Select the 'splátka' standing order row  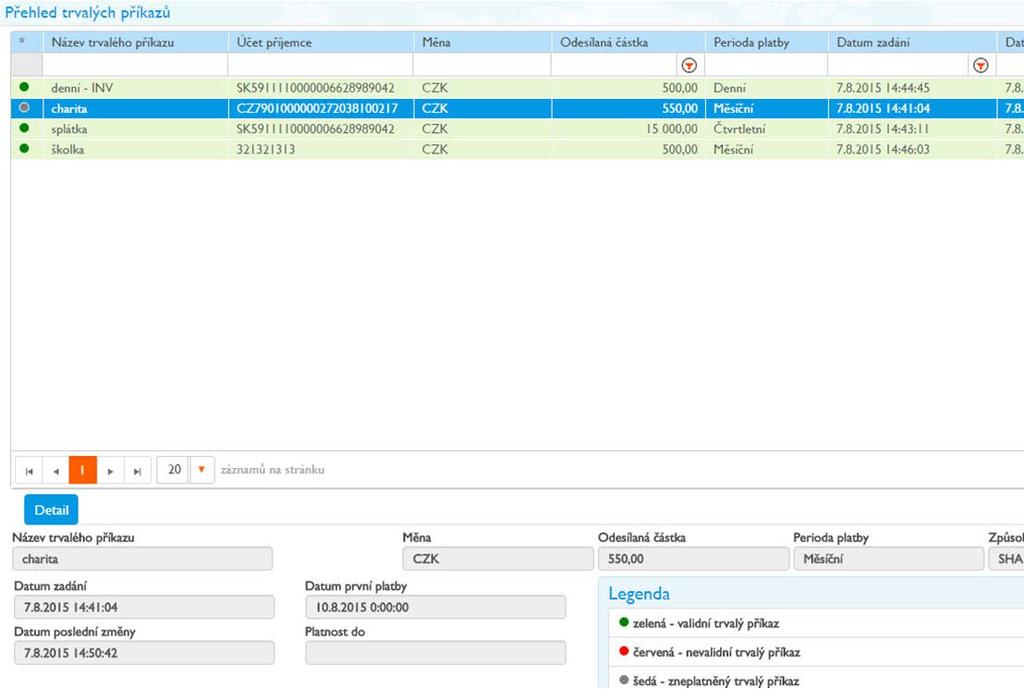point(517,129)
